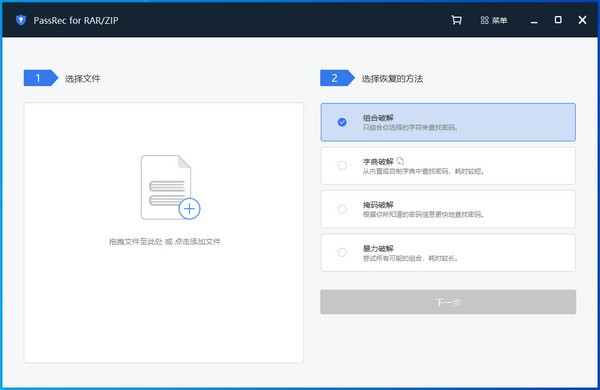The height and width of the screenshot is (390, 600).
Task: Click the 选择文件 step heading
Action: click(x=83, y=78)
